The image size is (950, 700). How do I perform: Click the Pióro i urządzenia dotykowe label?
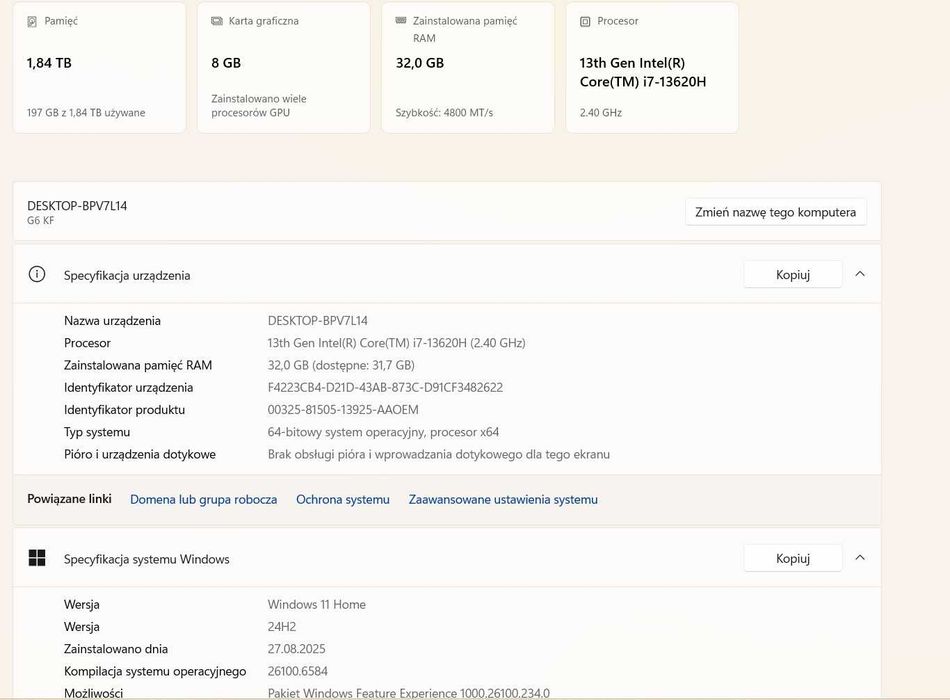[140, 455]
